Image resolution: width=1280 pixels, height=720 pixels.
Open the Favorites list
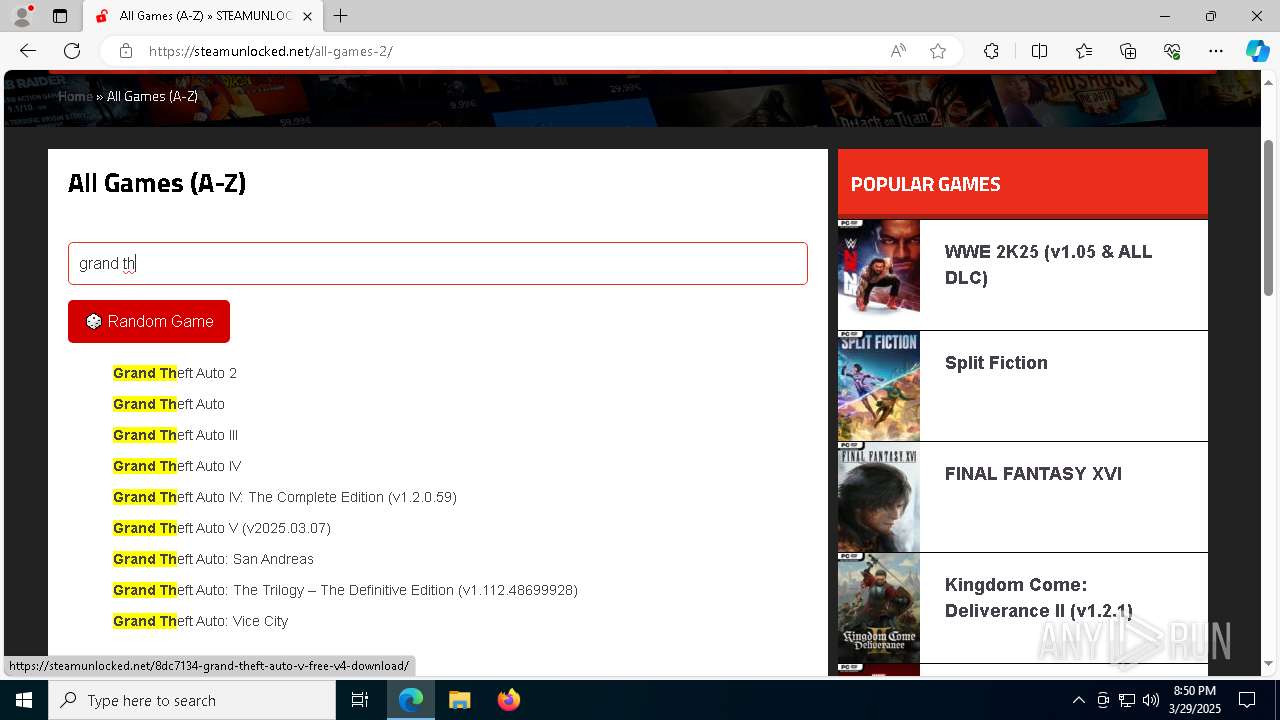1084,51
